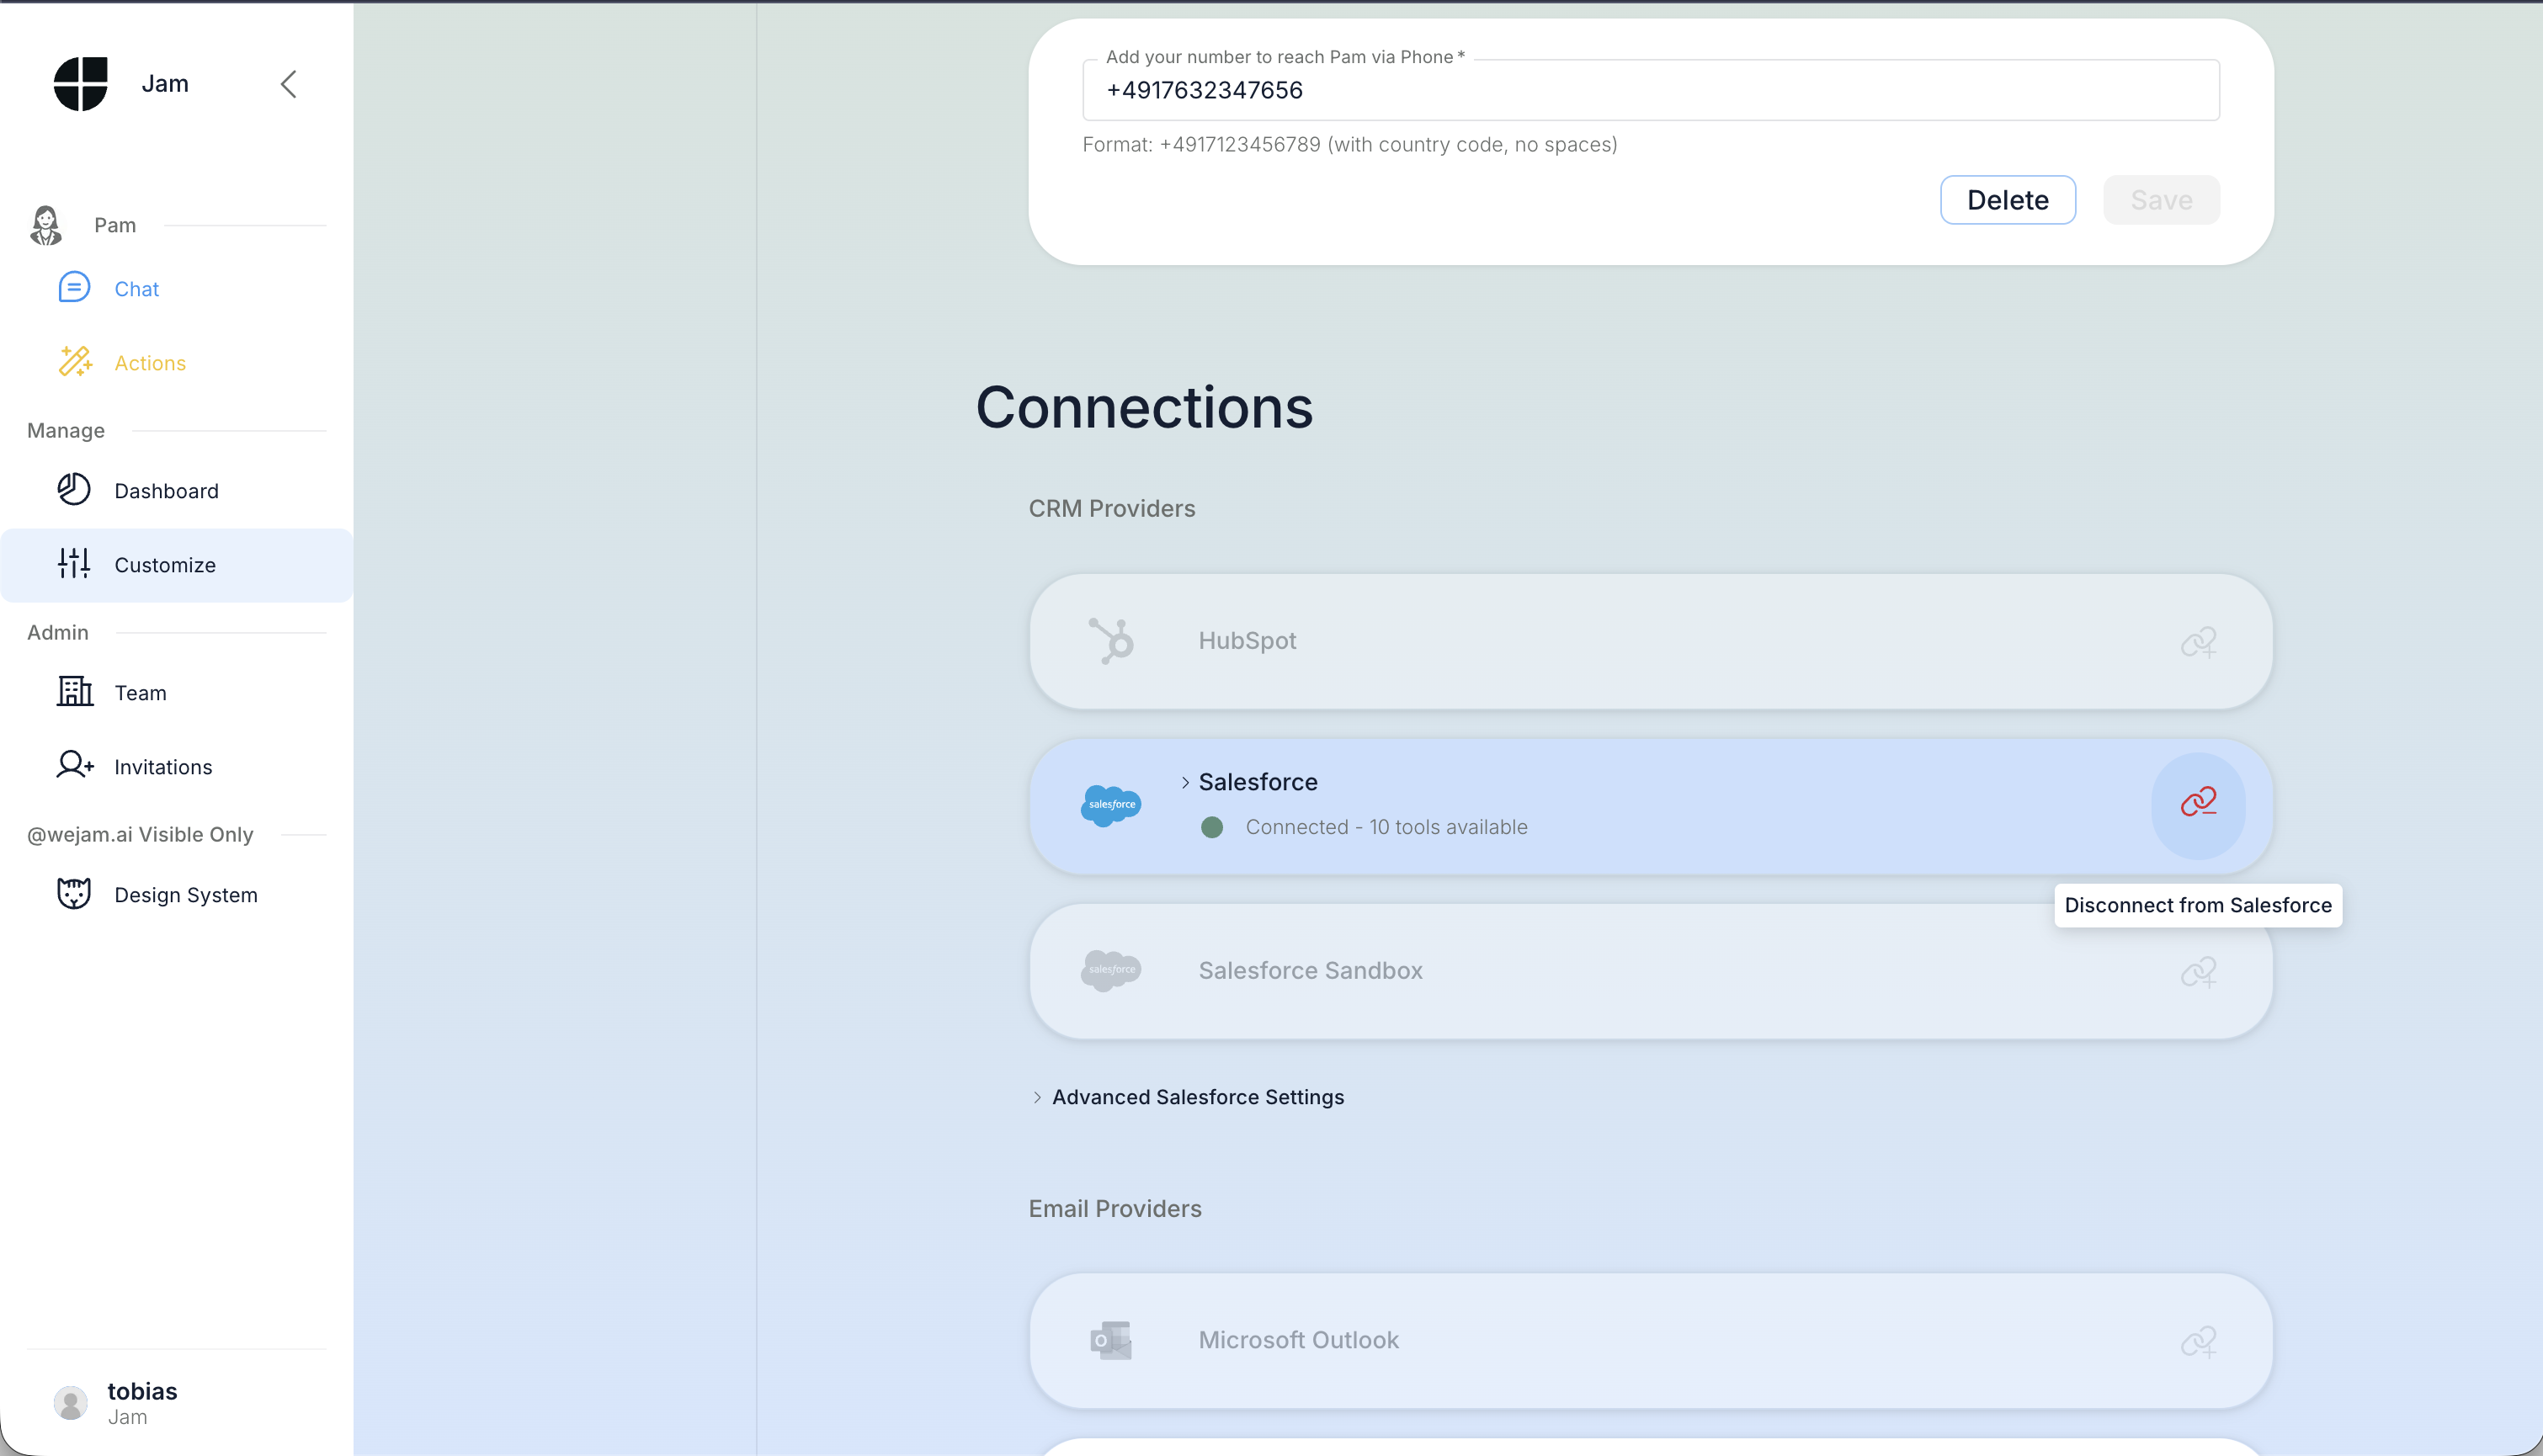Image resolution: width=2543 pixels, height=1456 pixels.
Task: Click the tobias account name
Action: coord(142,1391)
